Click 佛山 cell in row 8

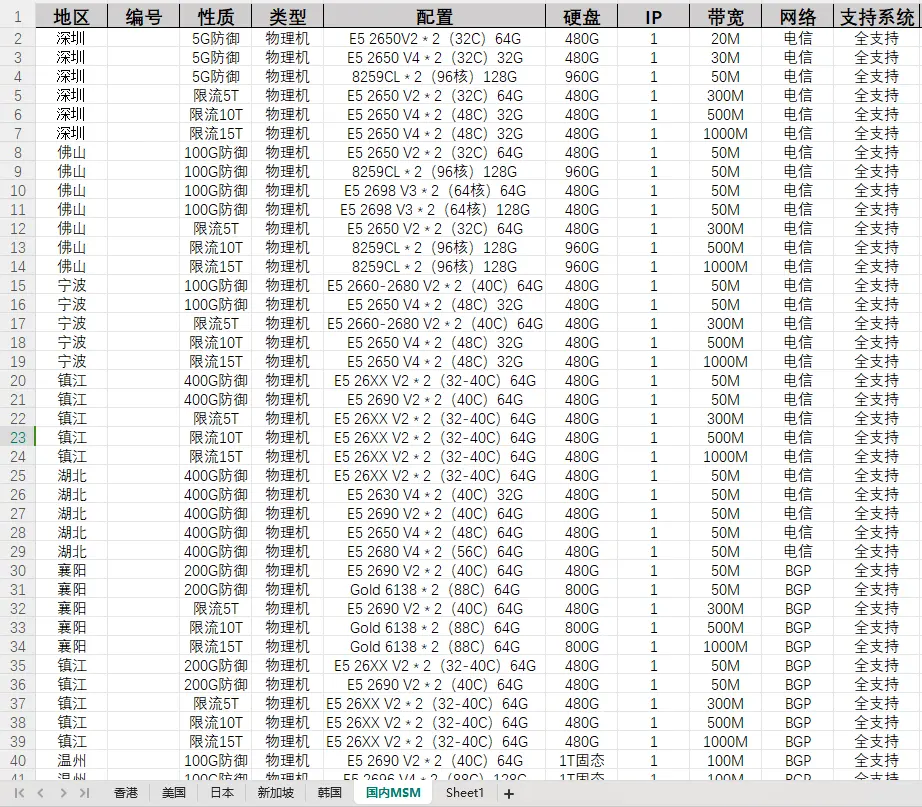[72, 153]
